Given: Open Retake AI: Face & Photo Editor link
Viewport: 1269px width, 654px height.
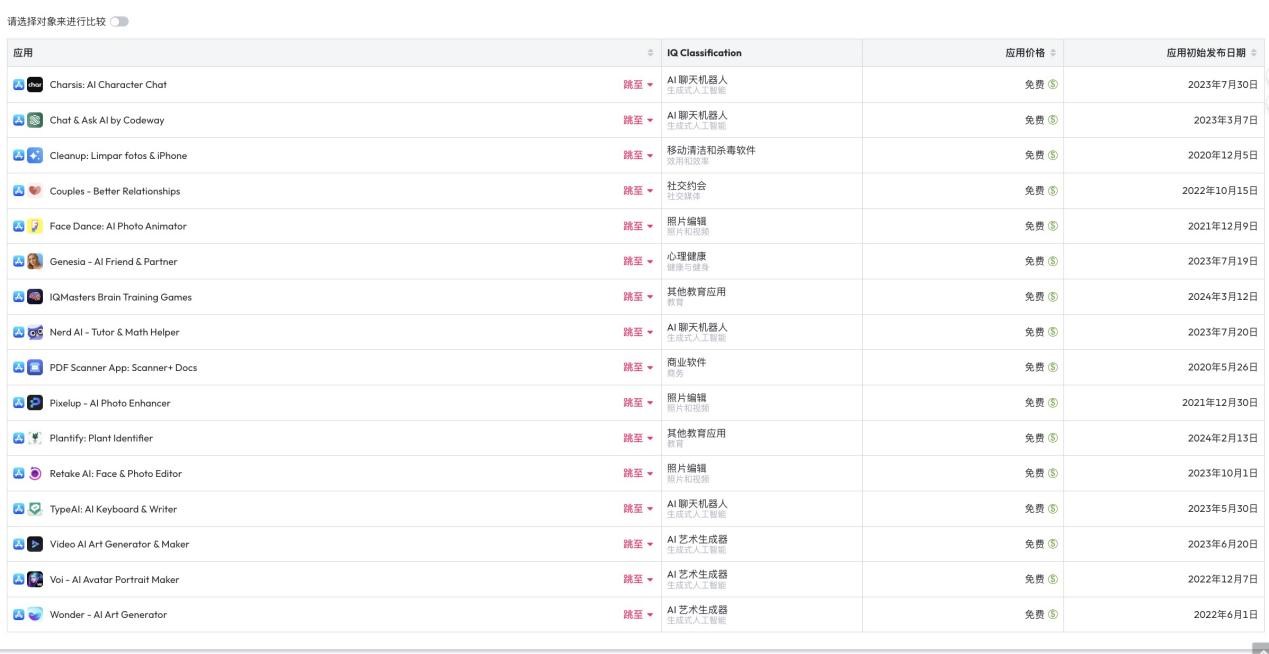Looking at the screenshot, I should 115,474.
